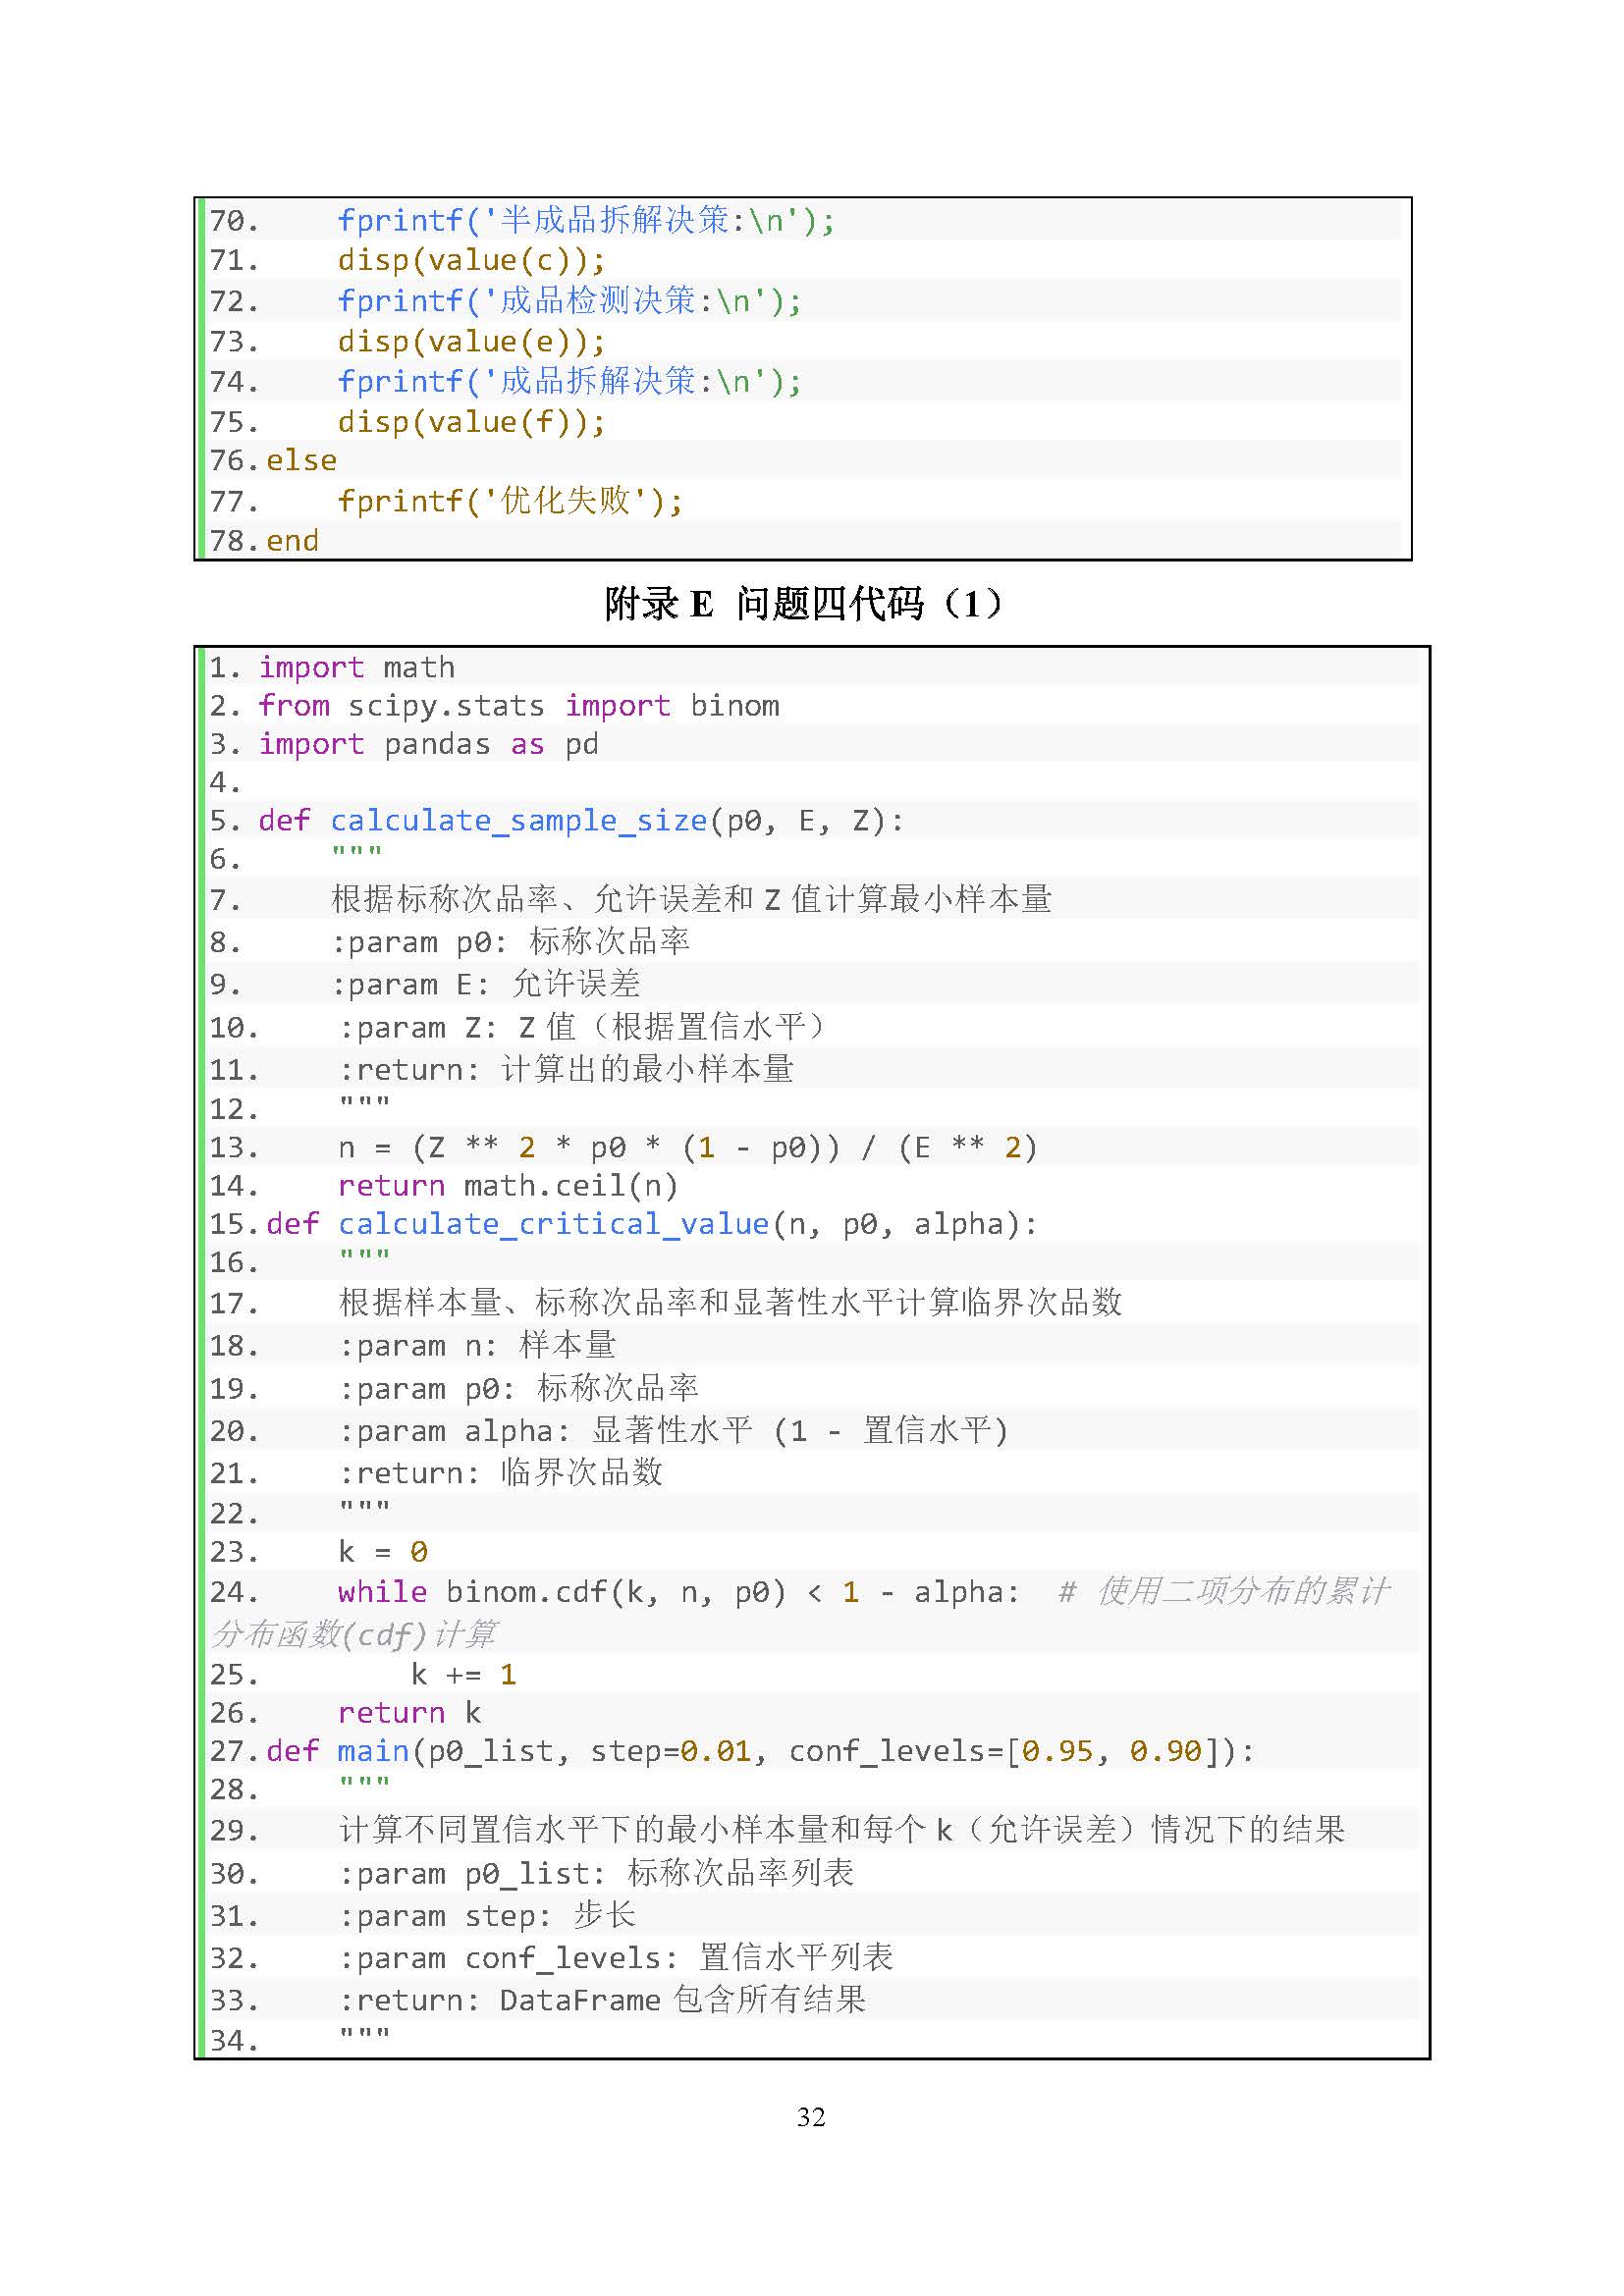Click the line ':param E: 允许误差'
The height and width of the screenshot is (2296, 1624).
click(x=485, y=985)
